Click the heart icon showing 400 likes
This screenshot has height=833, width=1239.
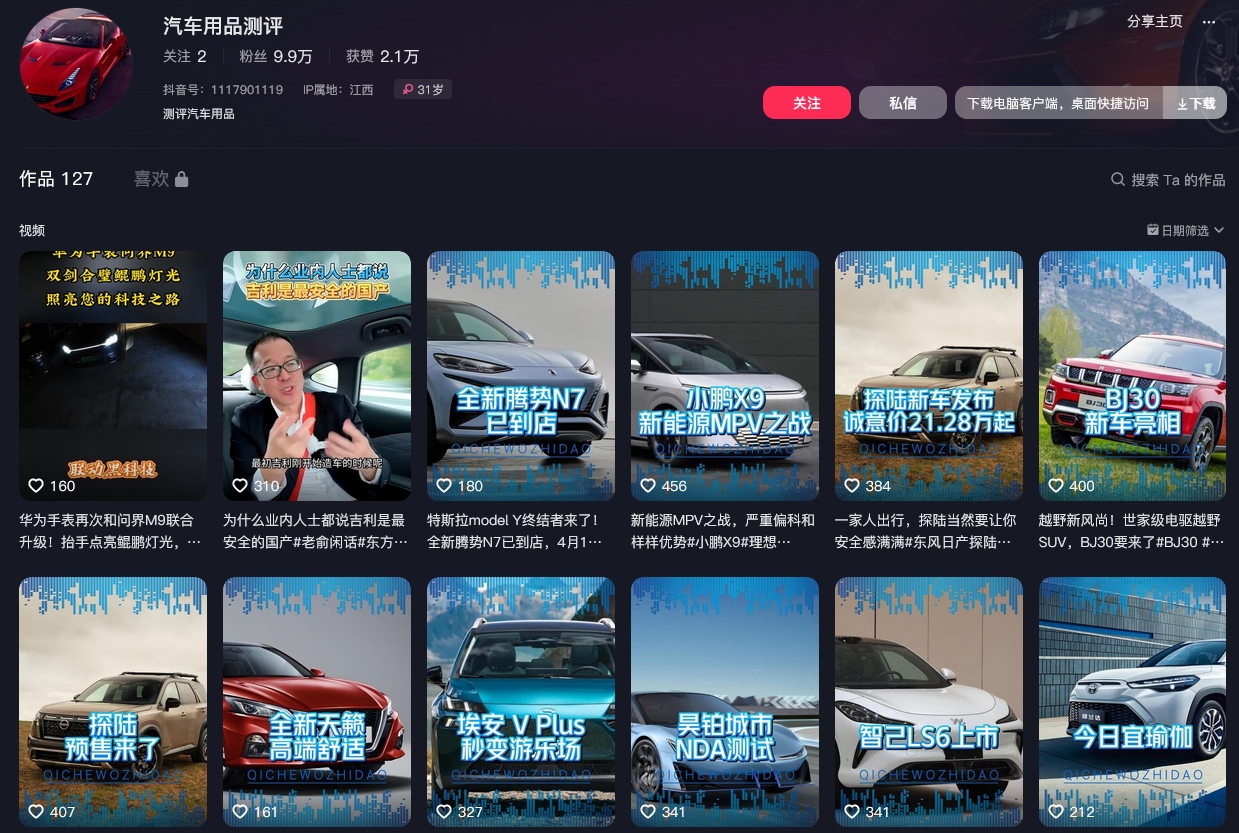click(1056, 486)
